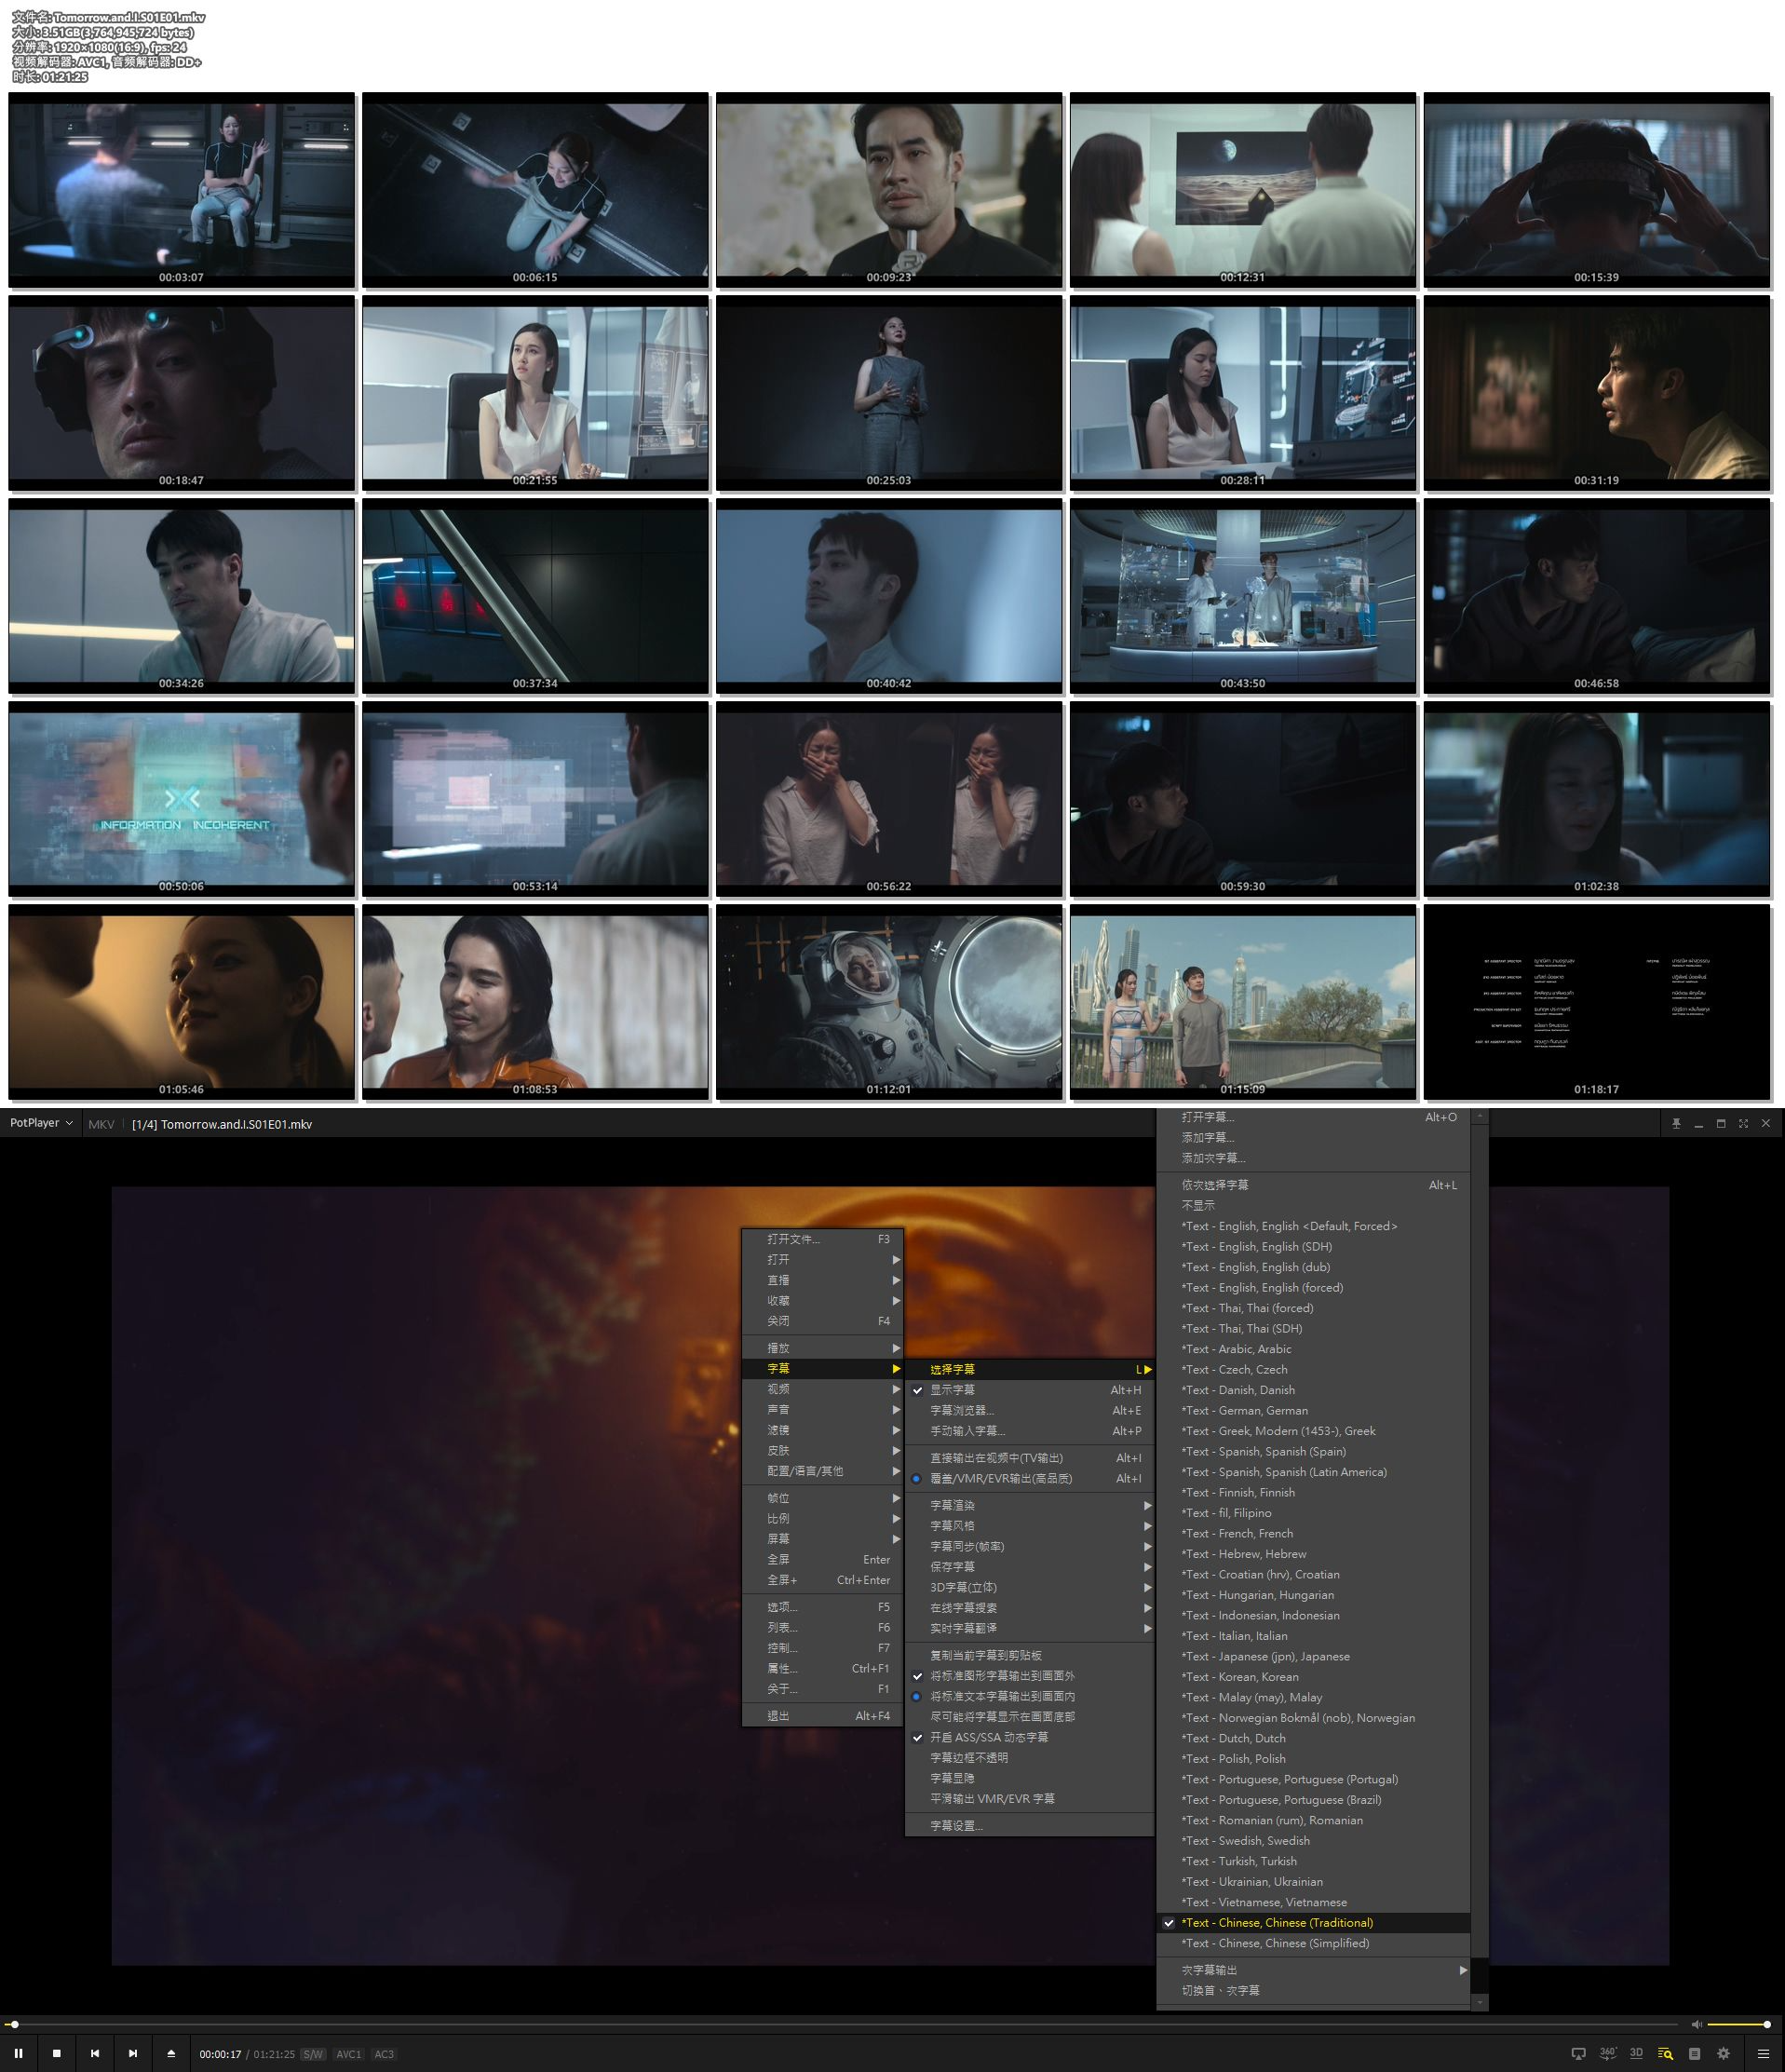
Task: Expand the 实时字幕翻译 submenu
Action: tap(1030, 1628)
